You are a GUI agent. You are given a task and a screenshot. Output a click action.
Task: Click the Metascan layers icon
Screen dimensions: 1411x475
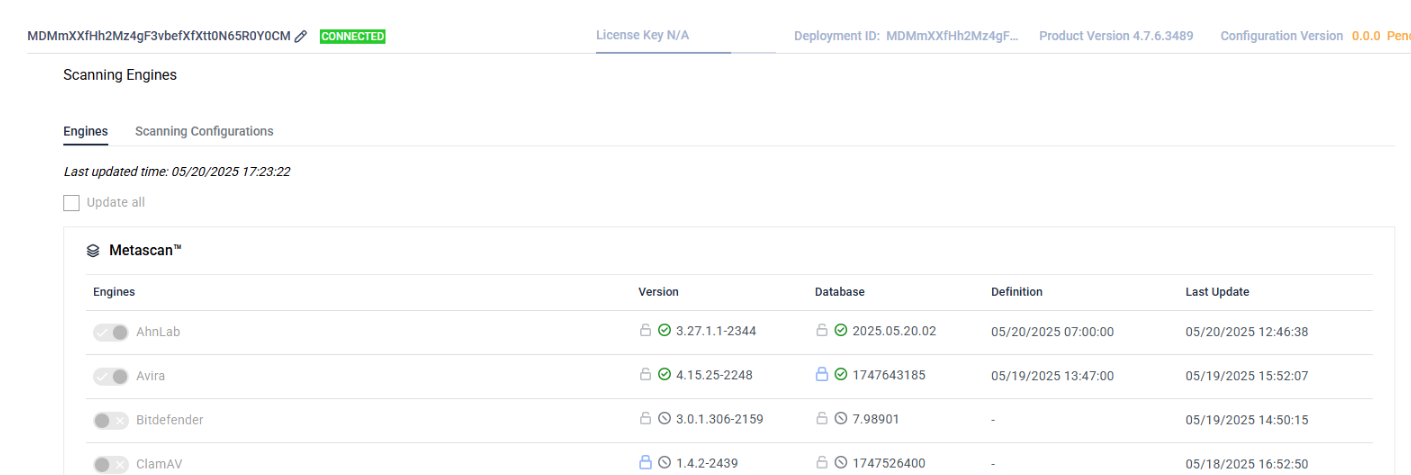pyautogui.click(x=93, y=251)
